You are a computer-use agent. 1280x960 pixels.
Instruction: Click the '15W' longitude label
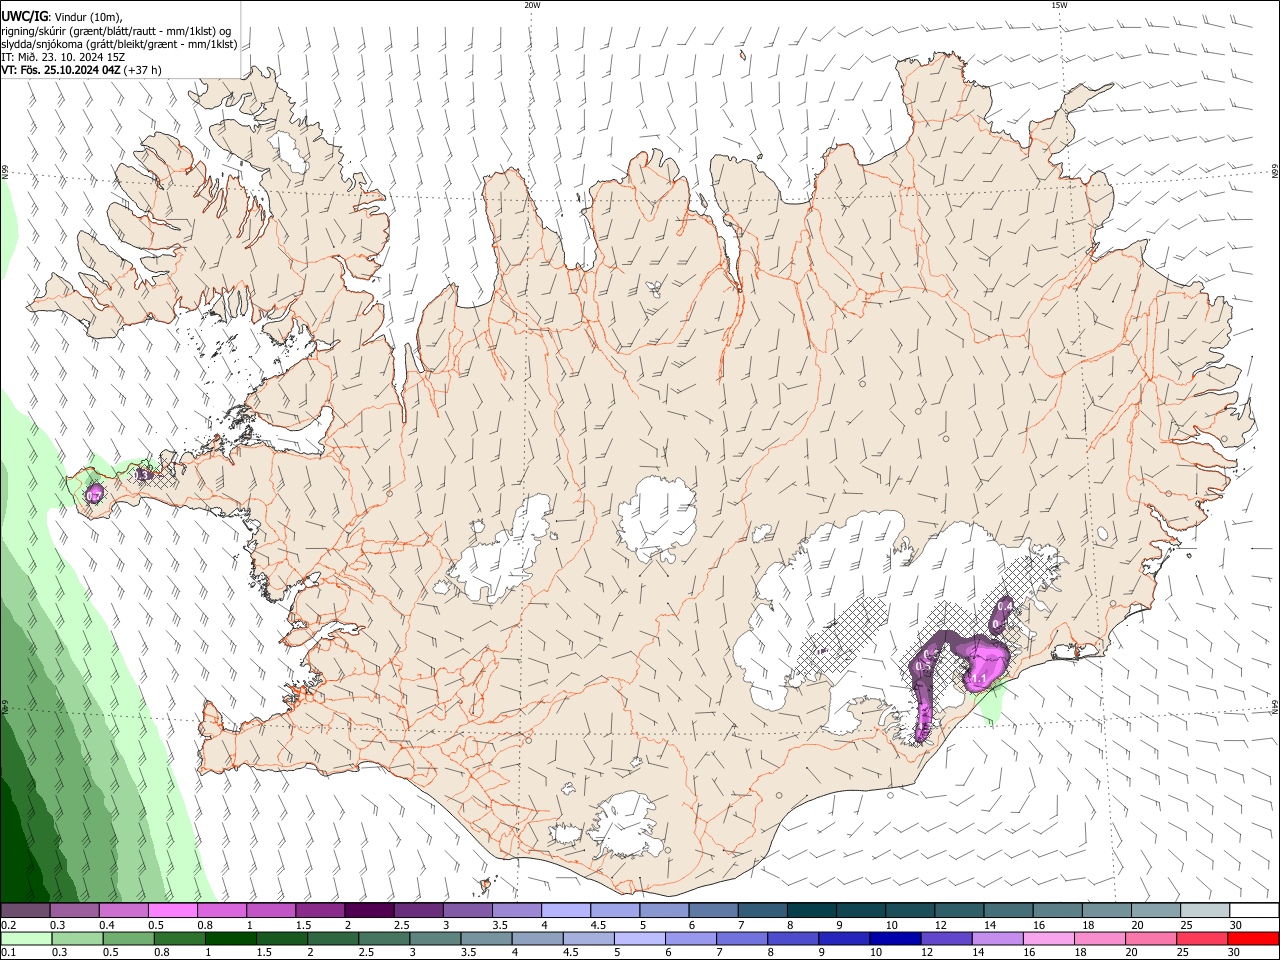click(x=1059, y=5)
